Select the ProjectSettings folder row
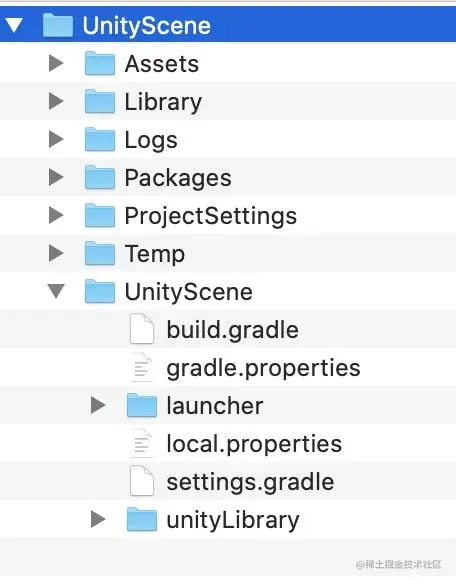 click(x=228, y=215)
